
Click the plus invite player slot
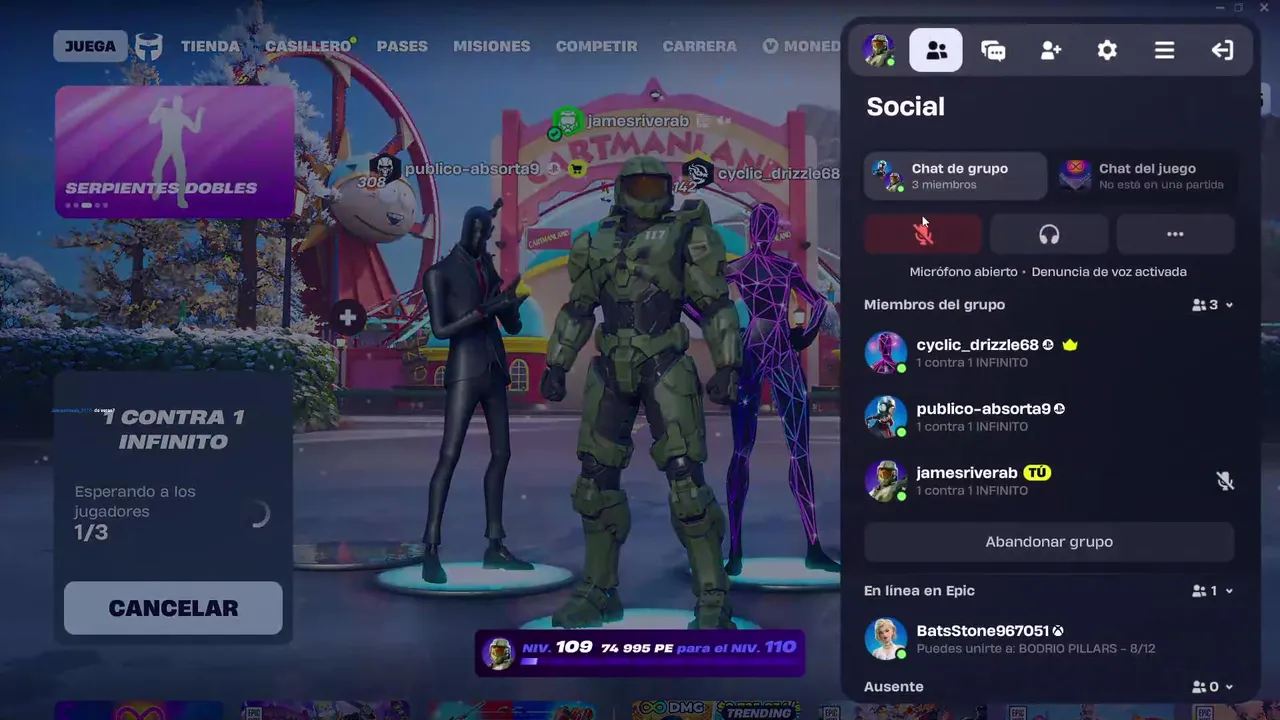(347, 318)
